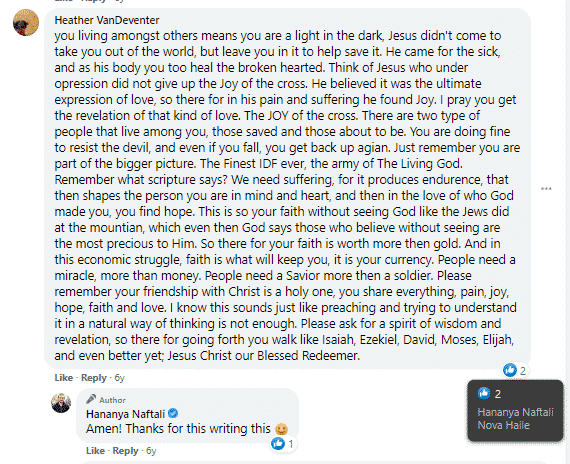Image resolution: width=570 pixels, height=464 pixels.
Task: Open Hananya Naftali's name in the reply
Action: [125, 414]
